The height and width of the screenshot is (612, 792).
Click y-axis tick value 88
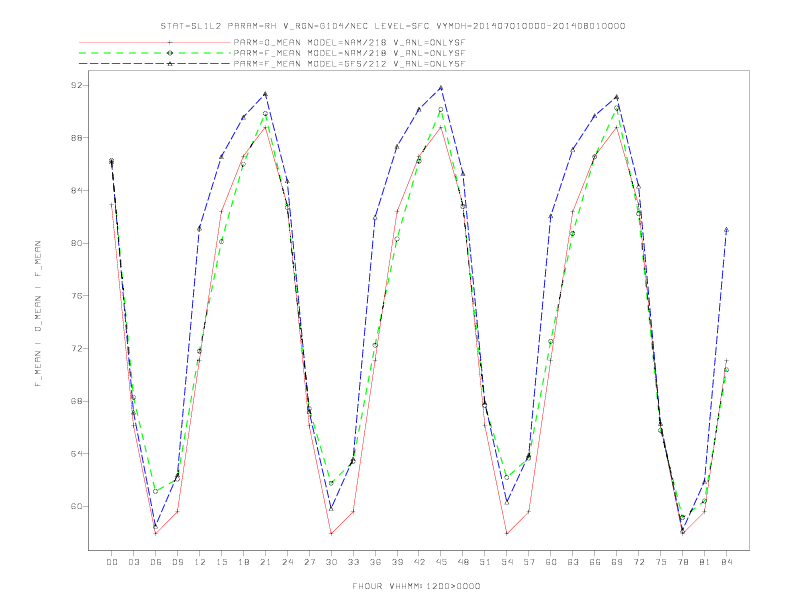pyautogui.click(x=76, y=138)
